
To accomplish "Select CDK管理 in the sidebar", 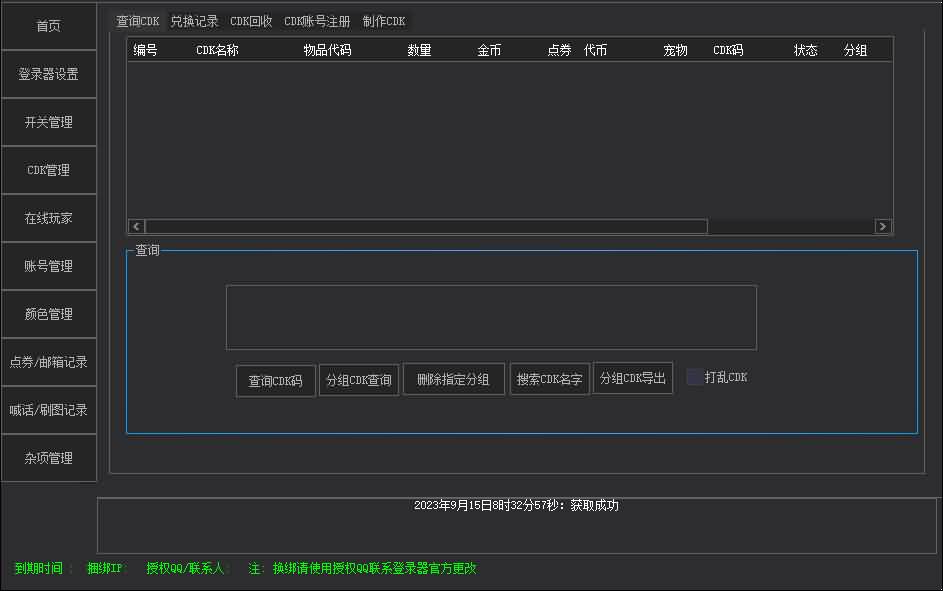I will click(49, 170).
